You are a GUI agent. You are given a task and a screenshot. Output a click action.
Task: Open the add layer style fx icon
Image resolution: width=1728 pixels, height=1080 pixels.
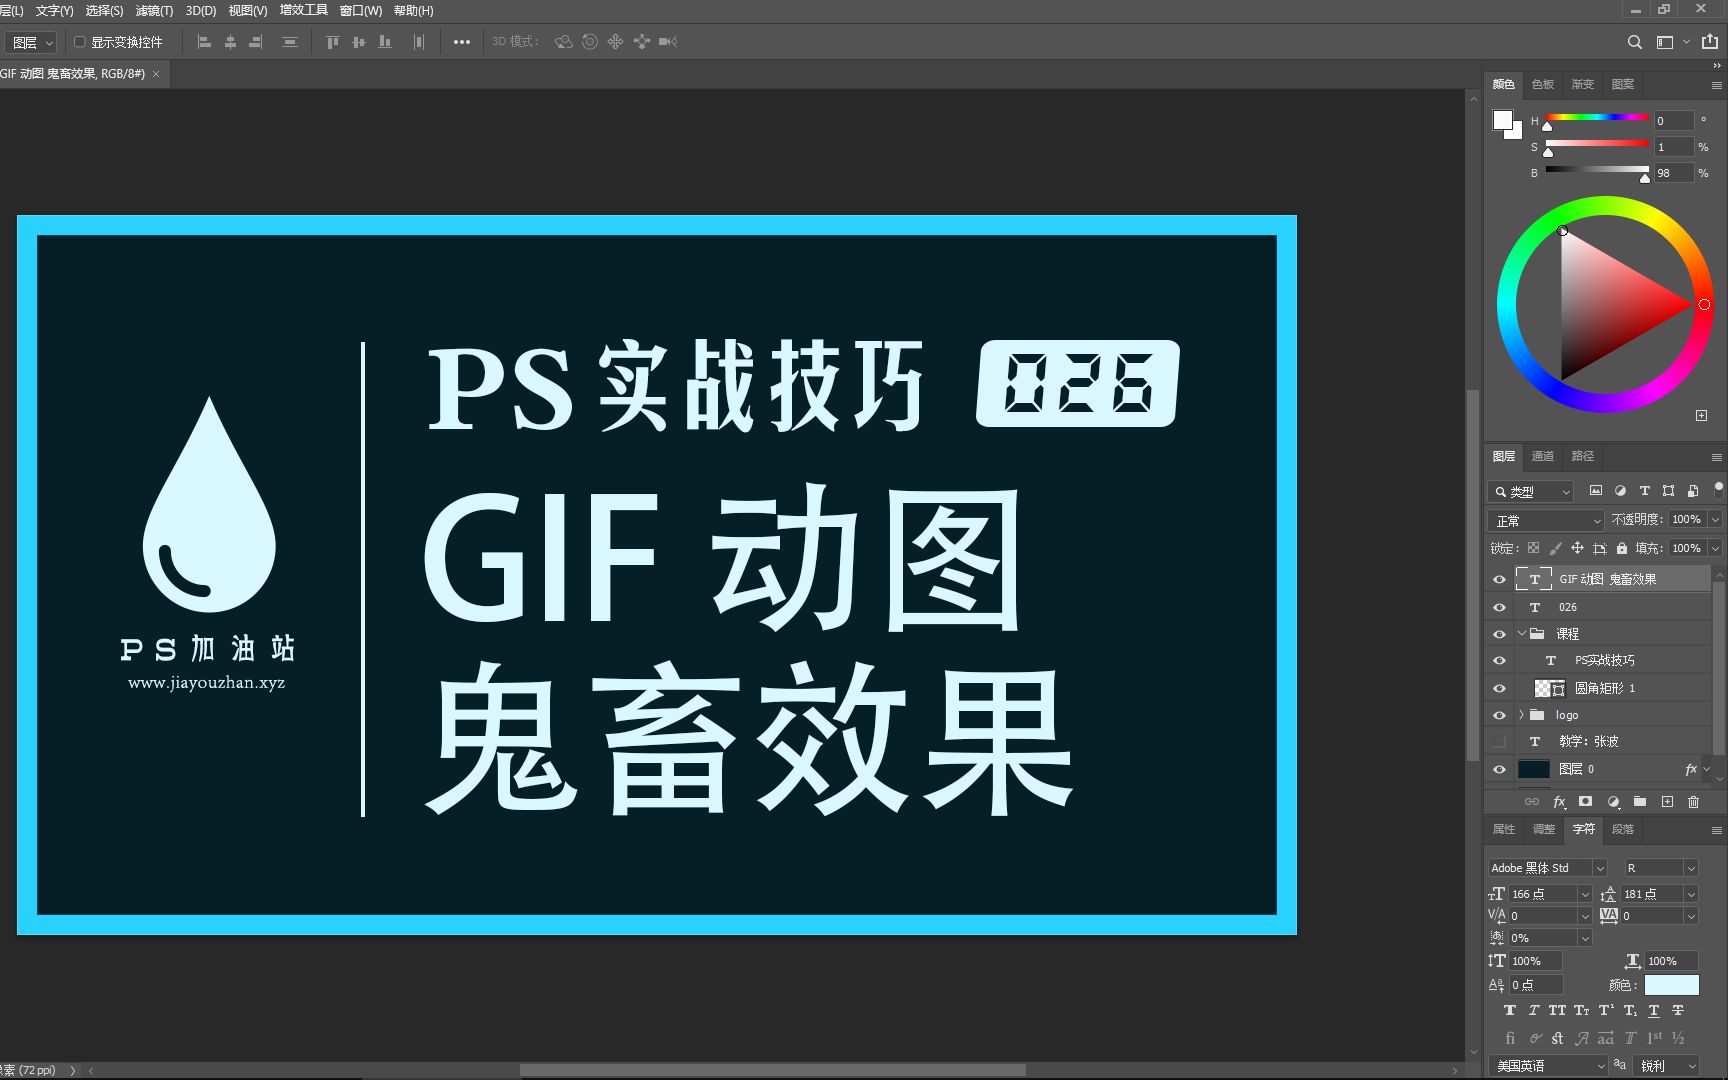point(1559,801)
